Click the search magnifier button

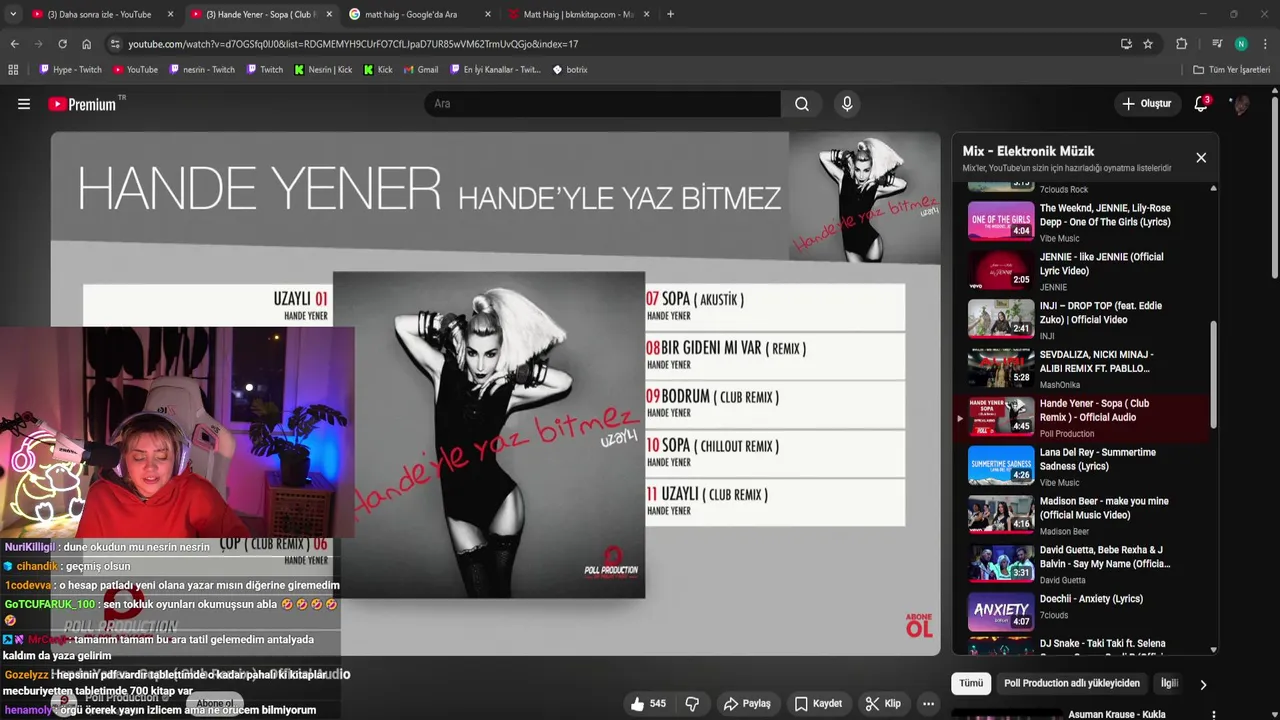[802, 104]
